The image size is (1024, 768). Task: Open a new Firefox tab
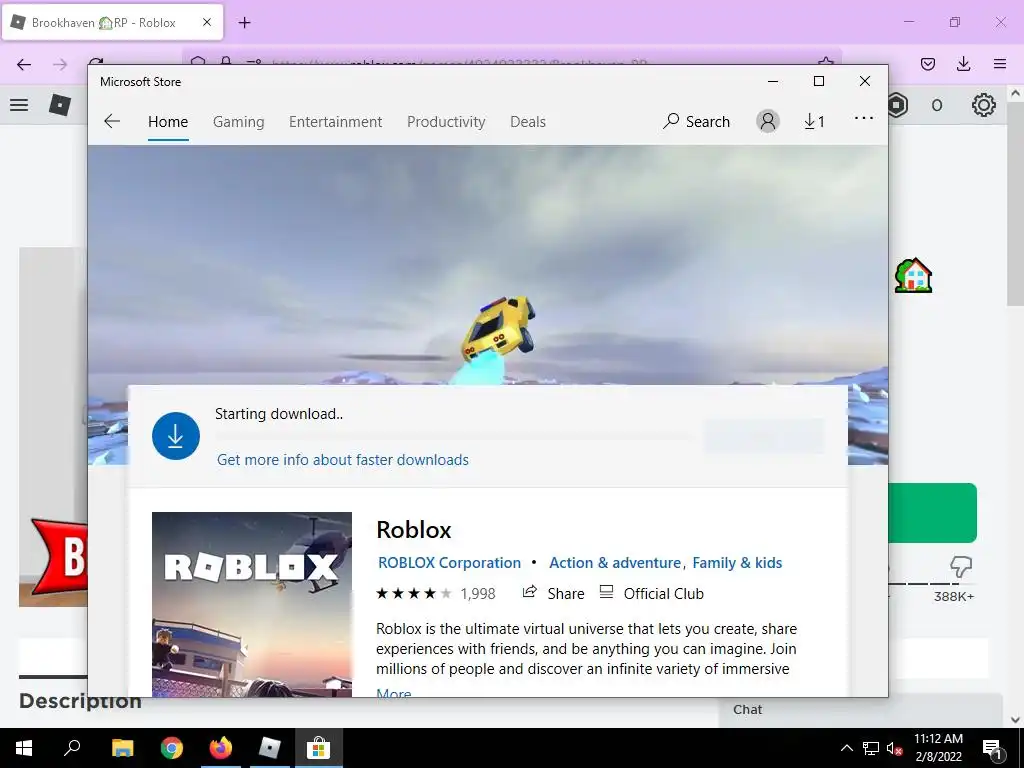[x=244, y=23]
